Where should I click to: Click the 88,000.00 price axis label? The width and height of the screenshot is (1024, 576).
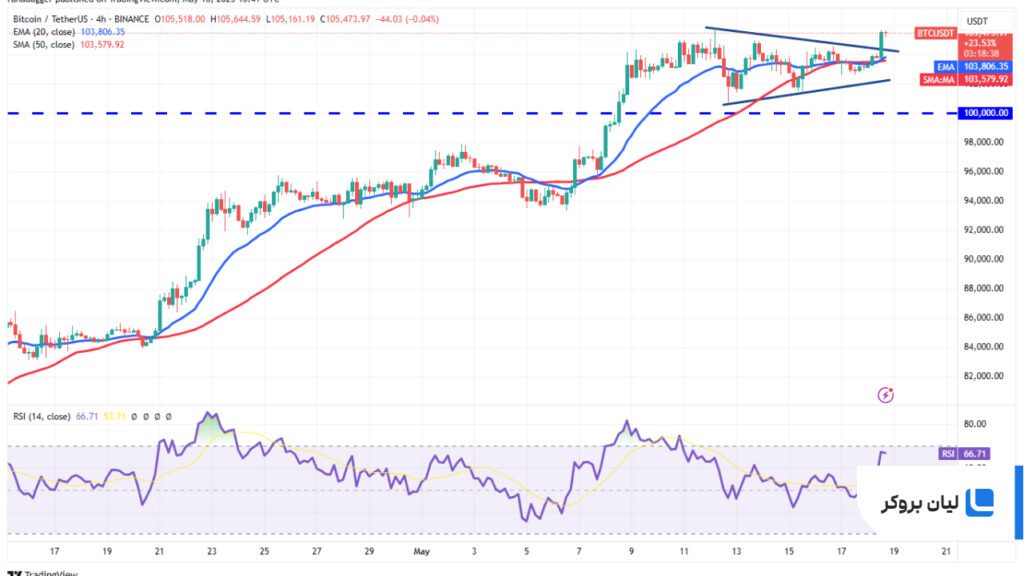[984, 288]
